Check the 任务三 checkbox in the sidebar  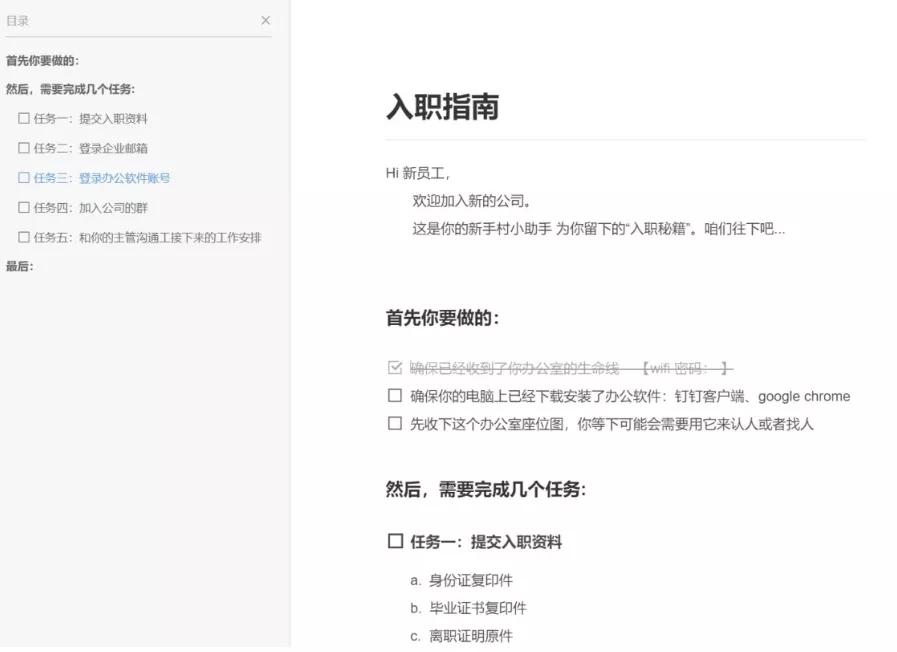22,178
